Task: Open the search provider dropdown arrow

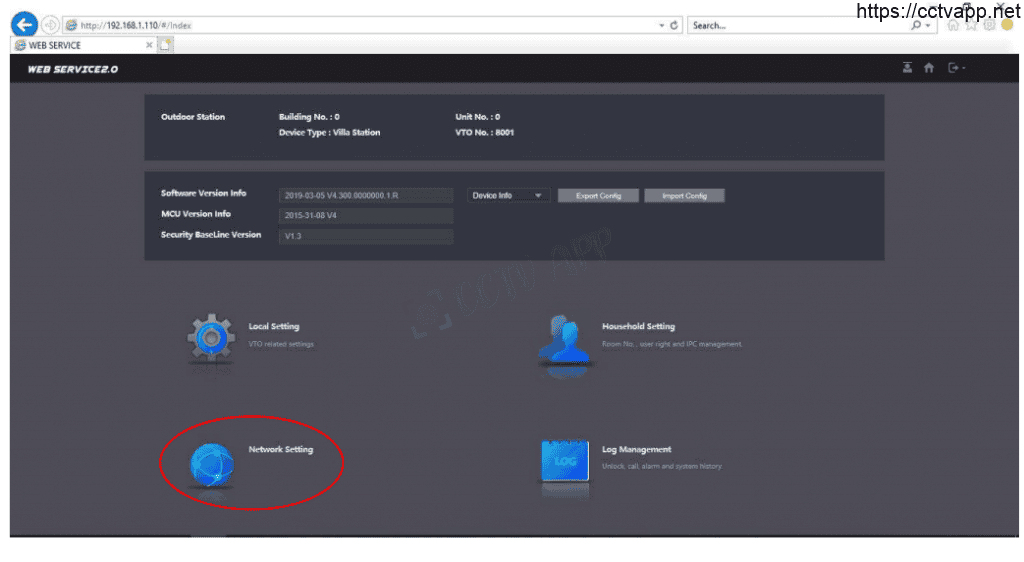Action: click(x=929, y=25)
